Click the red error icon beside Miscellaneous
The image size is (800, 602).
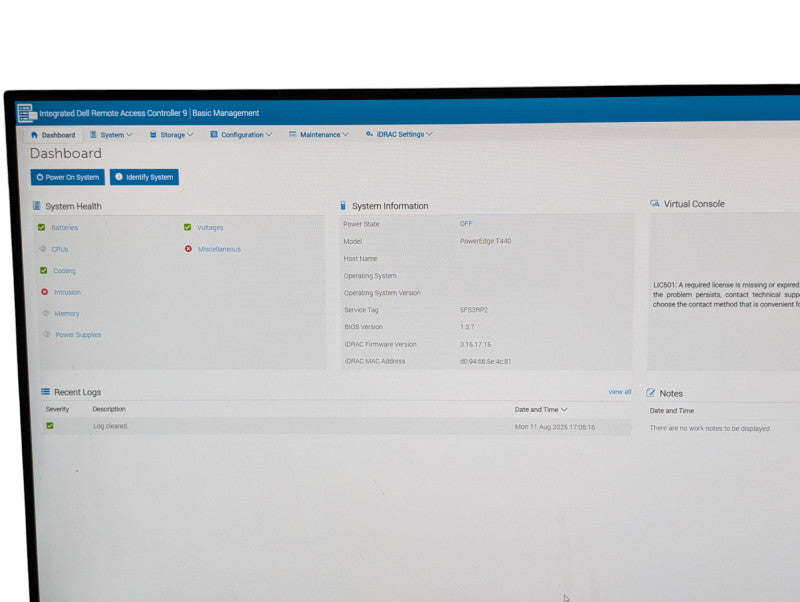pyautogui.click(x=188, y=249)
